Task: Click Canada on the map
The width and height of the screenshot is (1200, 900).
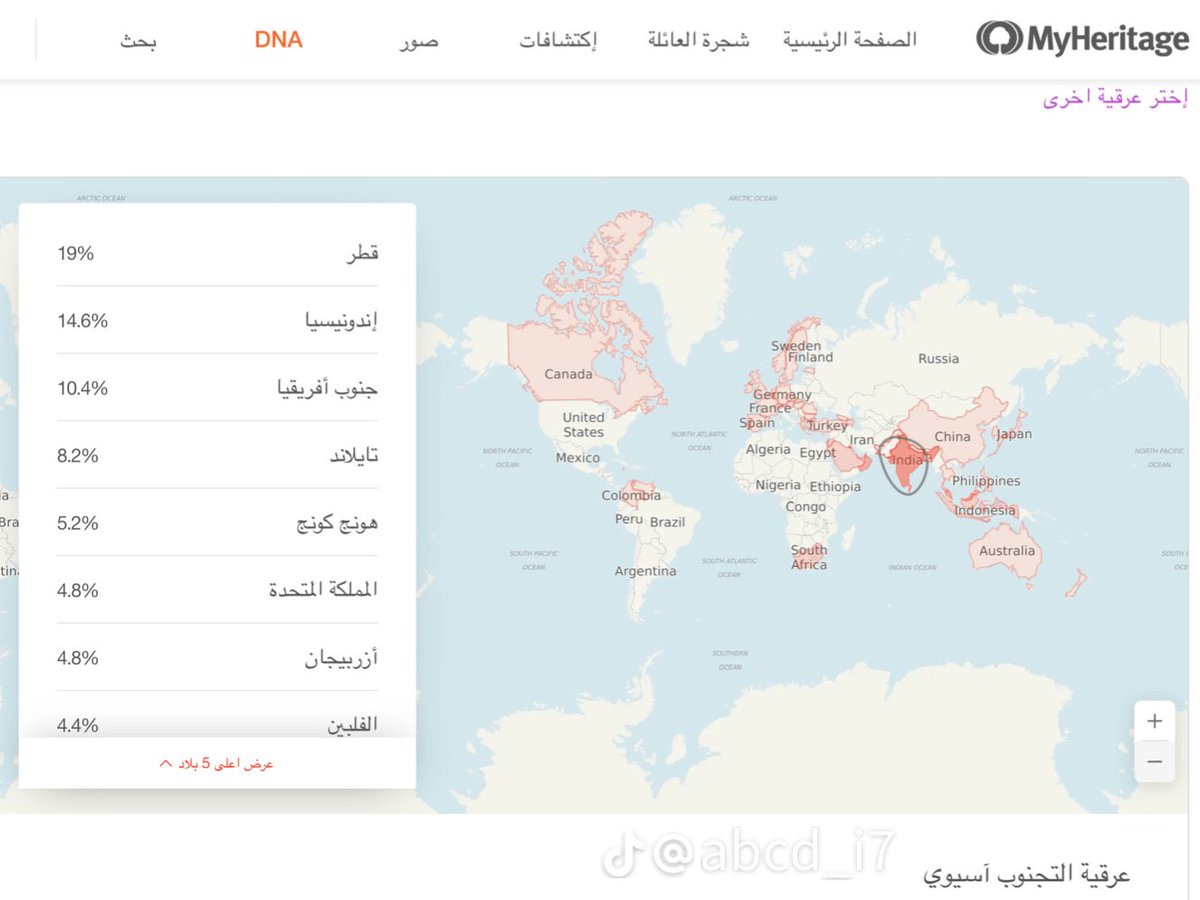Action: [x=568, y=374]
